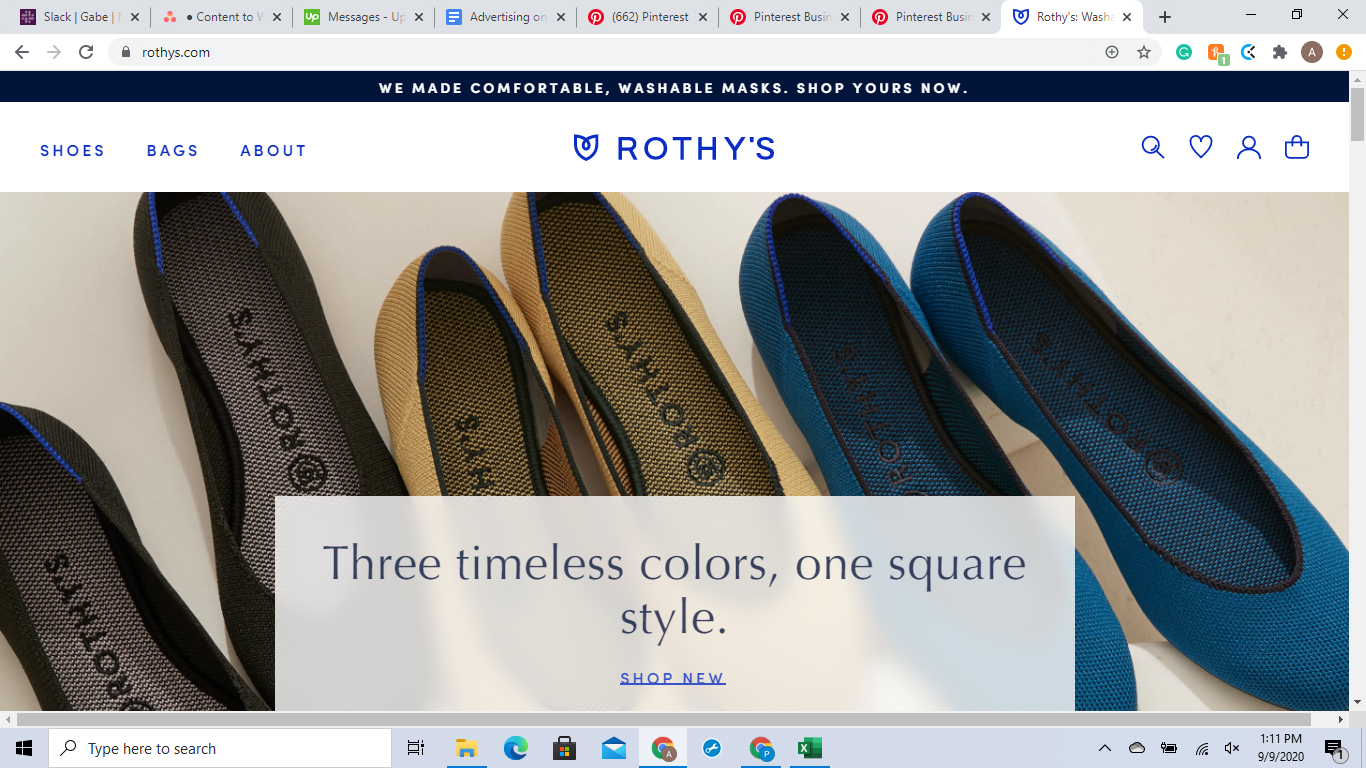Open the OneDrive cloud tray icon
This screenshot has width=1366, height=768.
[1137, 748]
